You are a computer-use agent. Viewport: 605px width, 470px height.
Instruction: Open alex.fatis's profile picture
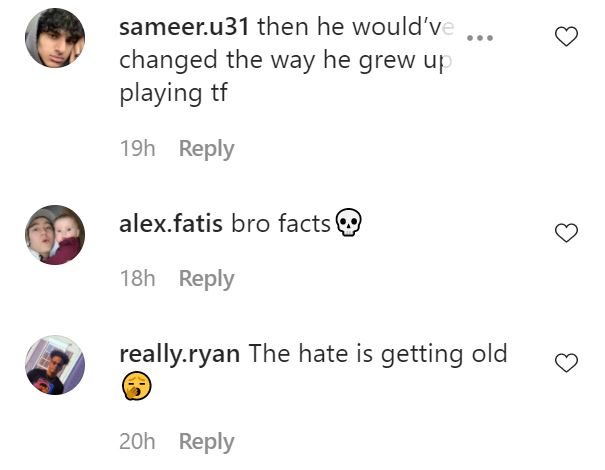click(x=55, y=235)
